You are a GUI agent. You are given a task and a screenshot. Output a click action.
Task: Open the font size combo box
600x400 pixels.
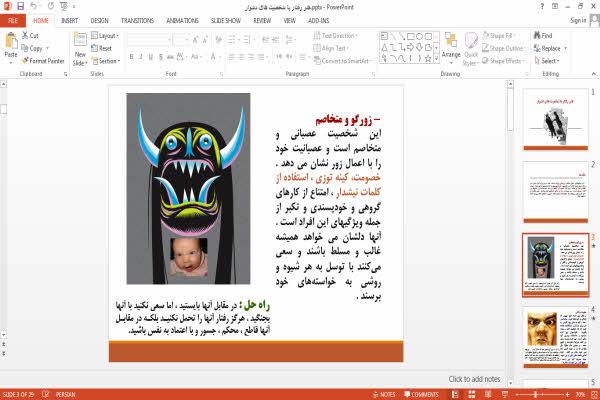coord(181,40)
